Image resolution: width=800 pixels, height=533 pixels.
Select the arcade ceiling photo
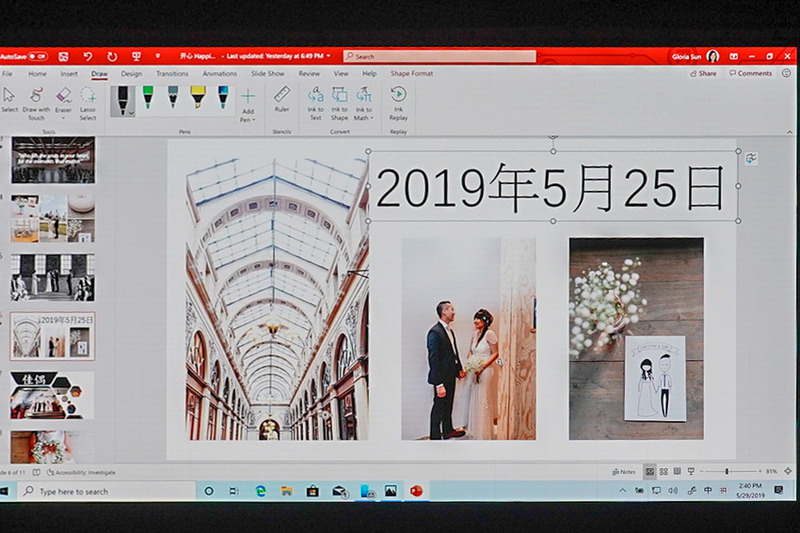pos(277,299)
